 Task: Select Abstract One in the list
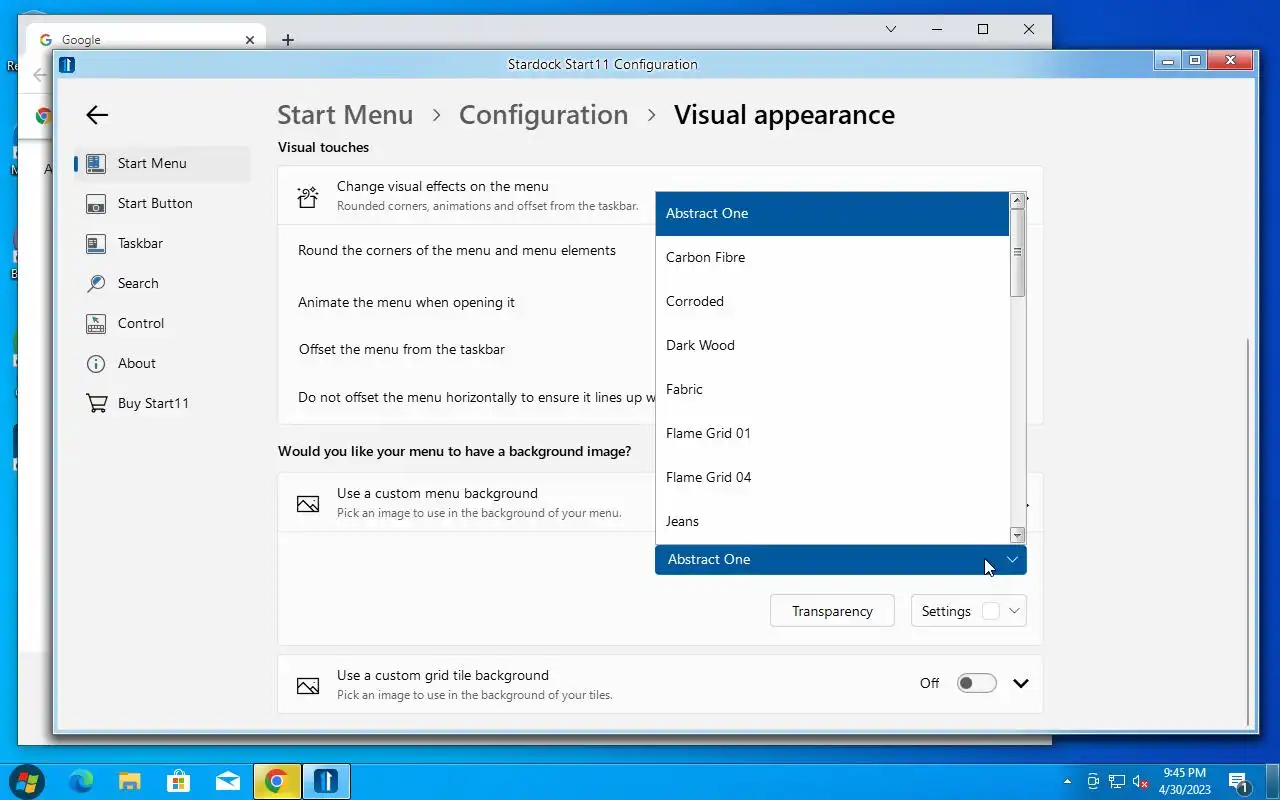[832, 213]
